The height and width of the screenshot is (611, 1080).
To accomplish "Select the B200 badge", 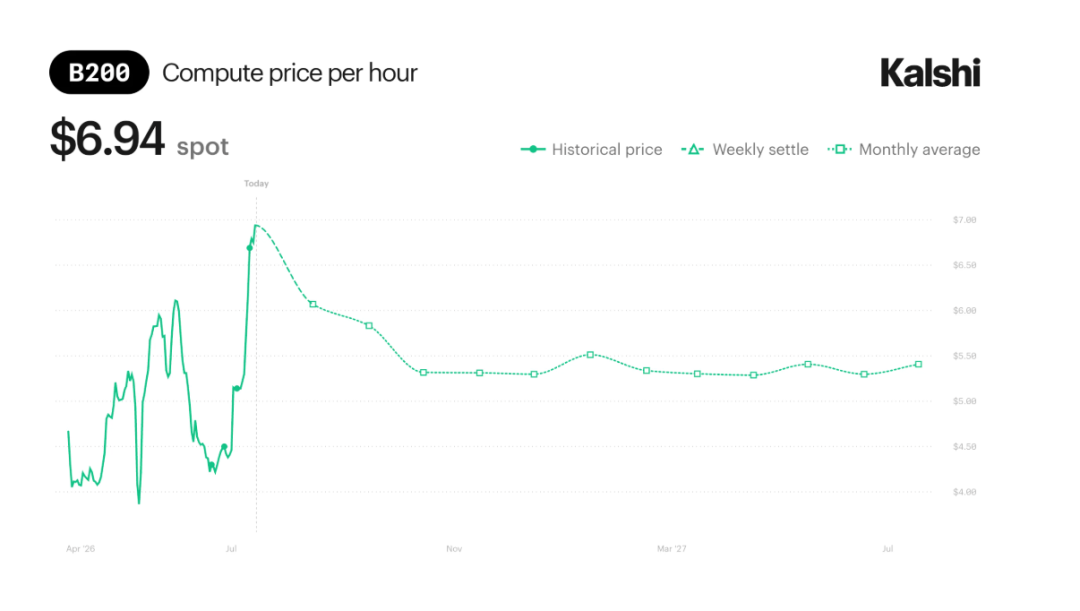I will pos(99,72).
